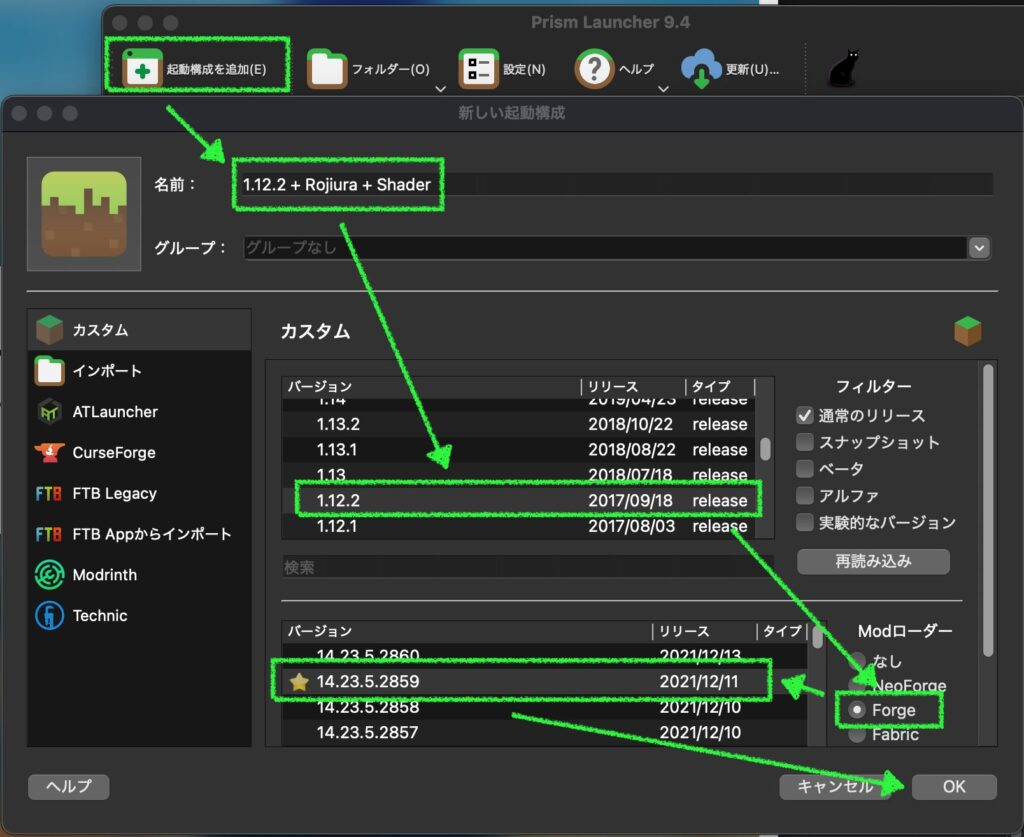
Task: Expand the ヘルプ toolbar dropdown chevron
Action: (x=664, y=89)
